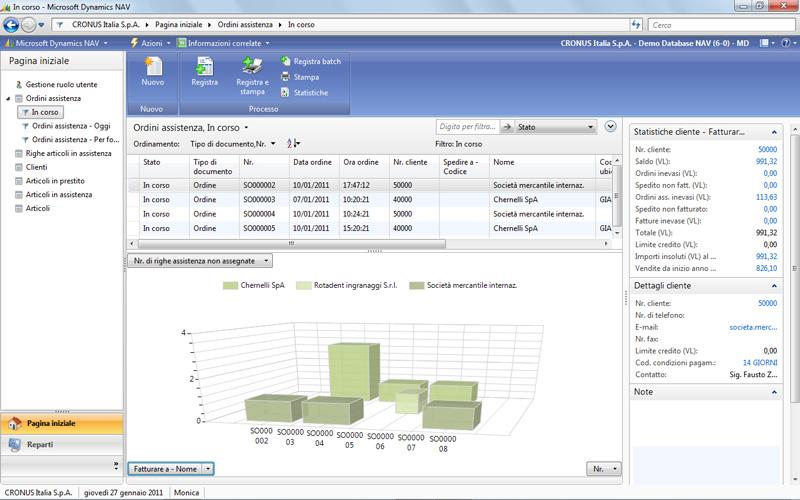
Task: Select Ordini assistenza - Per fo... view
Action: (76, 139)
